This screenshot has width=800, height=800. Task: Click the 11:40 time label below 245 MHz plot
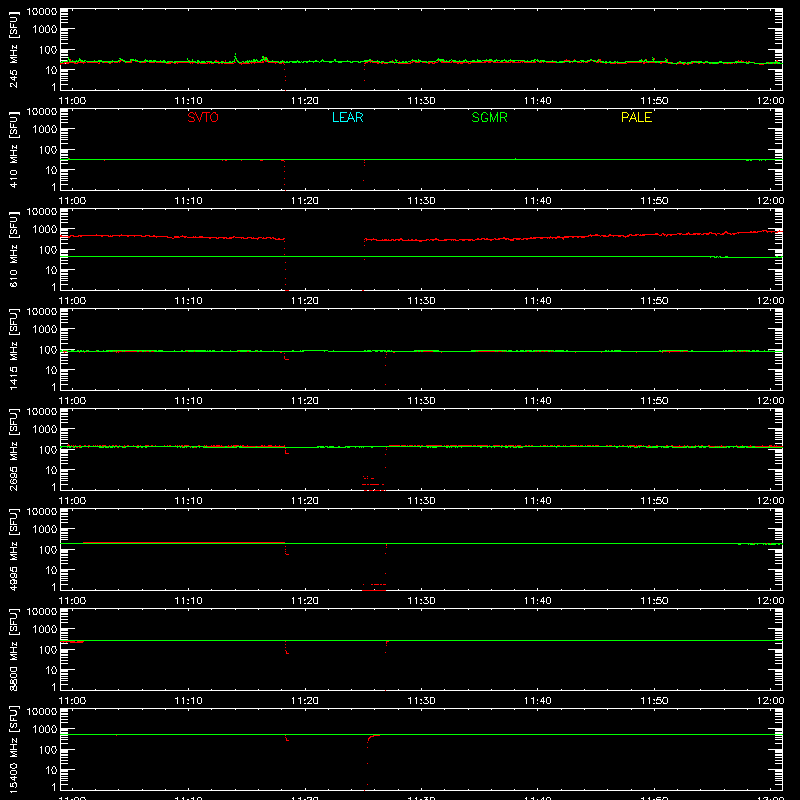pyautogui.click(x=538, y=101)
